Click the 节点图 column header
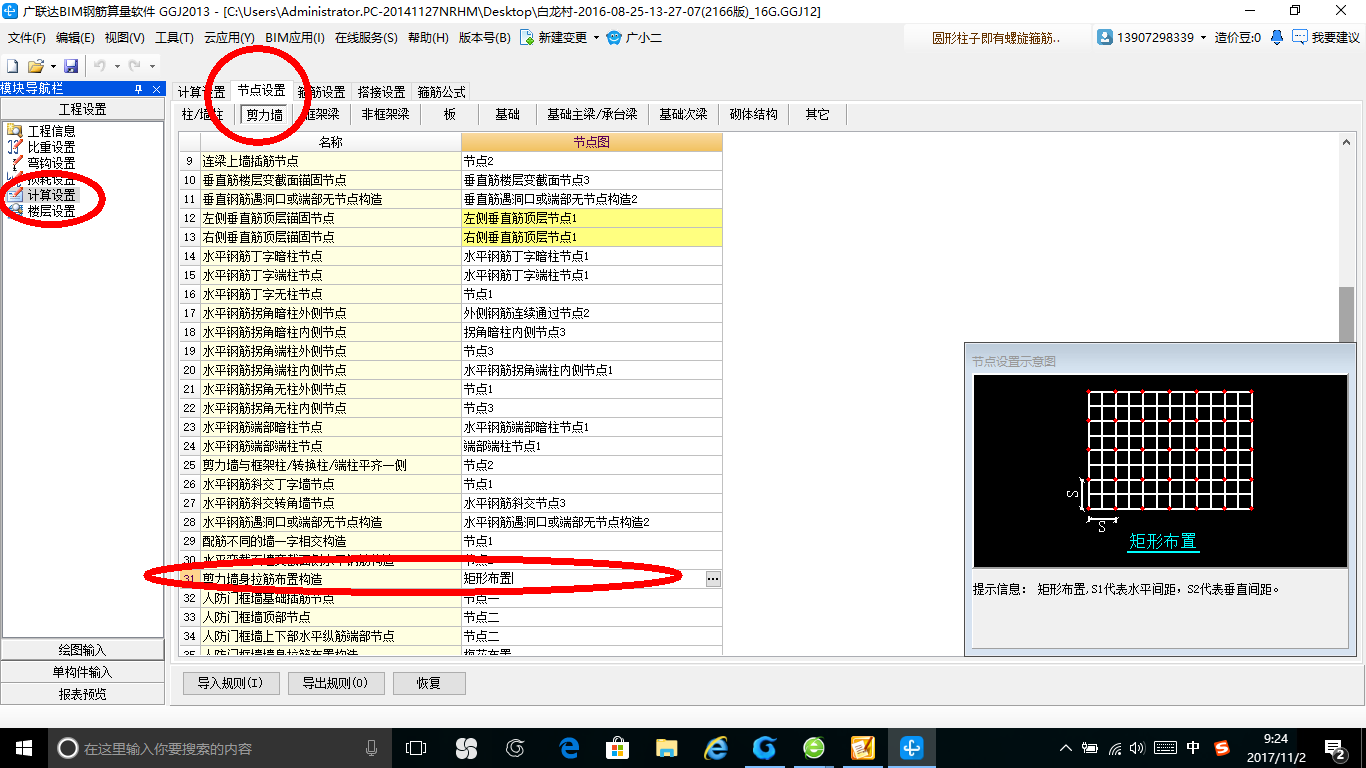The image size is (1366, 768). 592,142
